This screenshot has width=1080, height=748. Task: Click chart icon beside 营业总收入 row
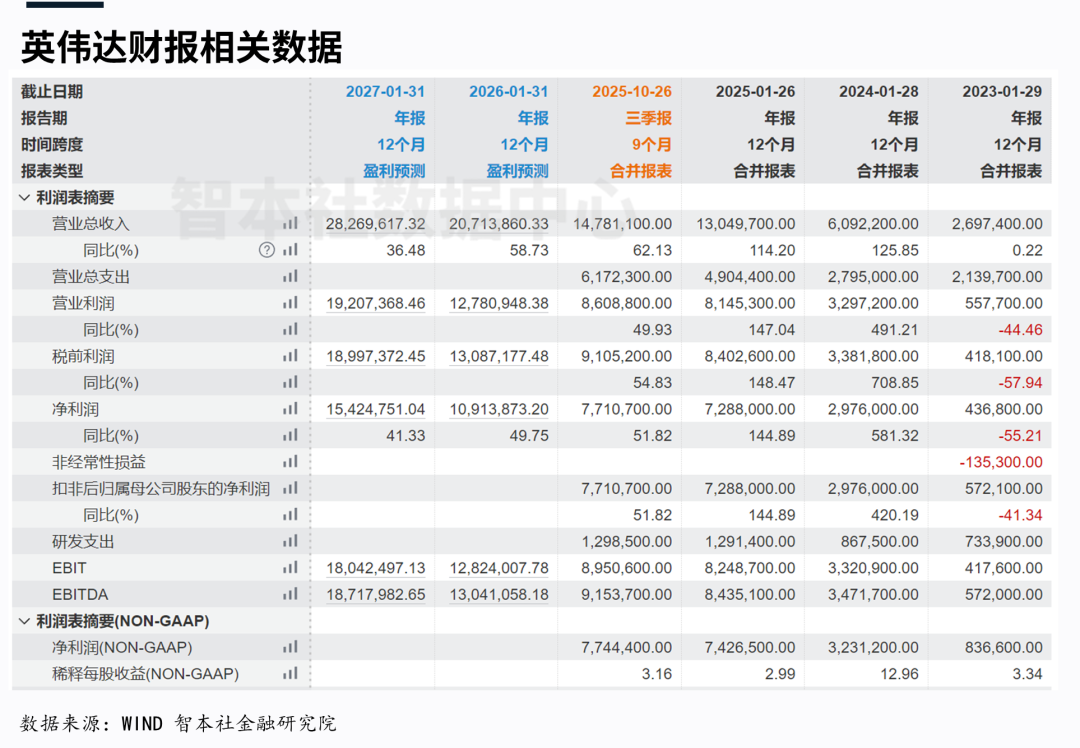[x=290, y=224]
